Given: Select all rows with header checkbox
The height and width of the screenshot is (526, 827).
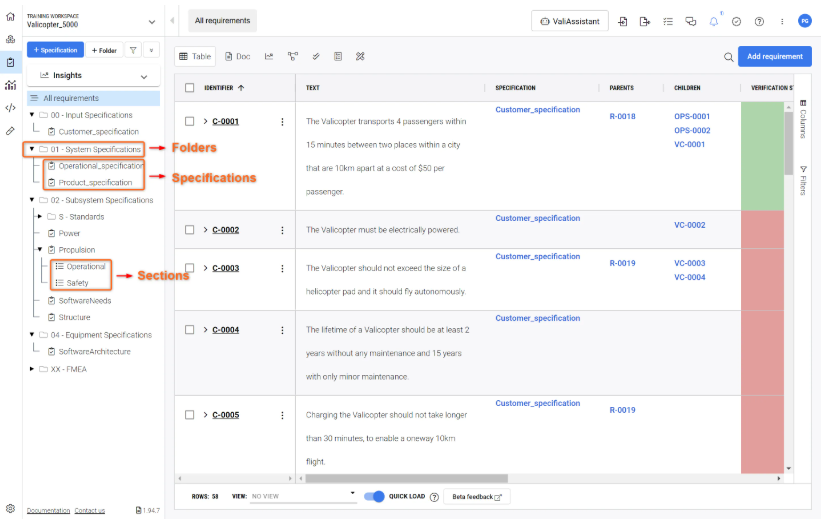Looking at the screenshot, I should tap(190, 88).
